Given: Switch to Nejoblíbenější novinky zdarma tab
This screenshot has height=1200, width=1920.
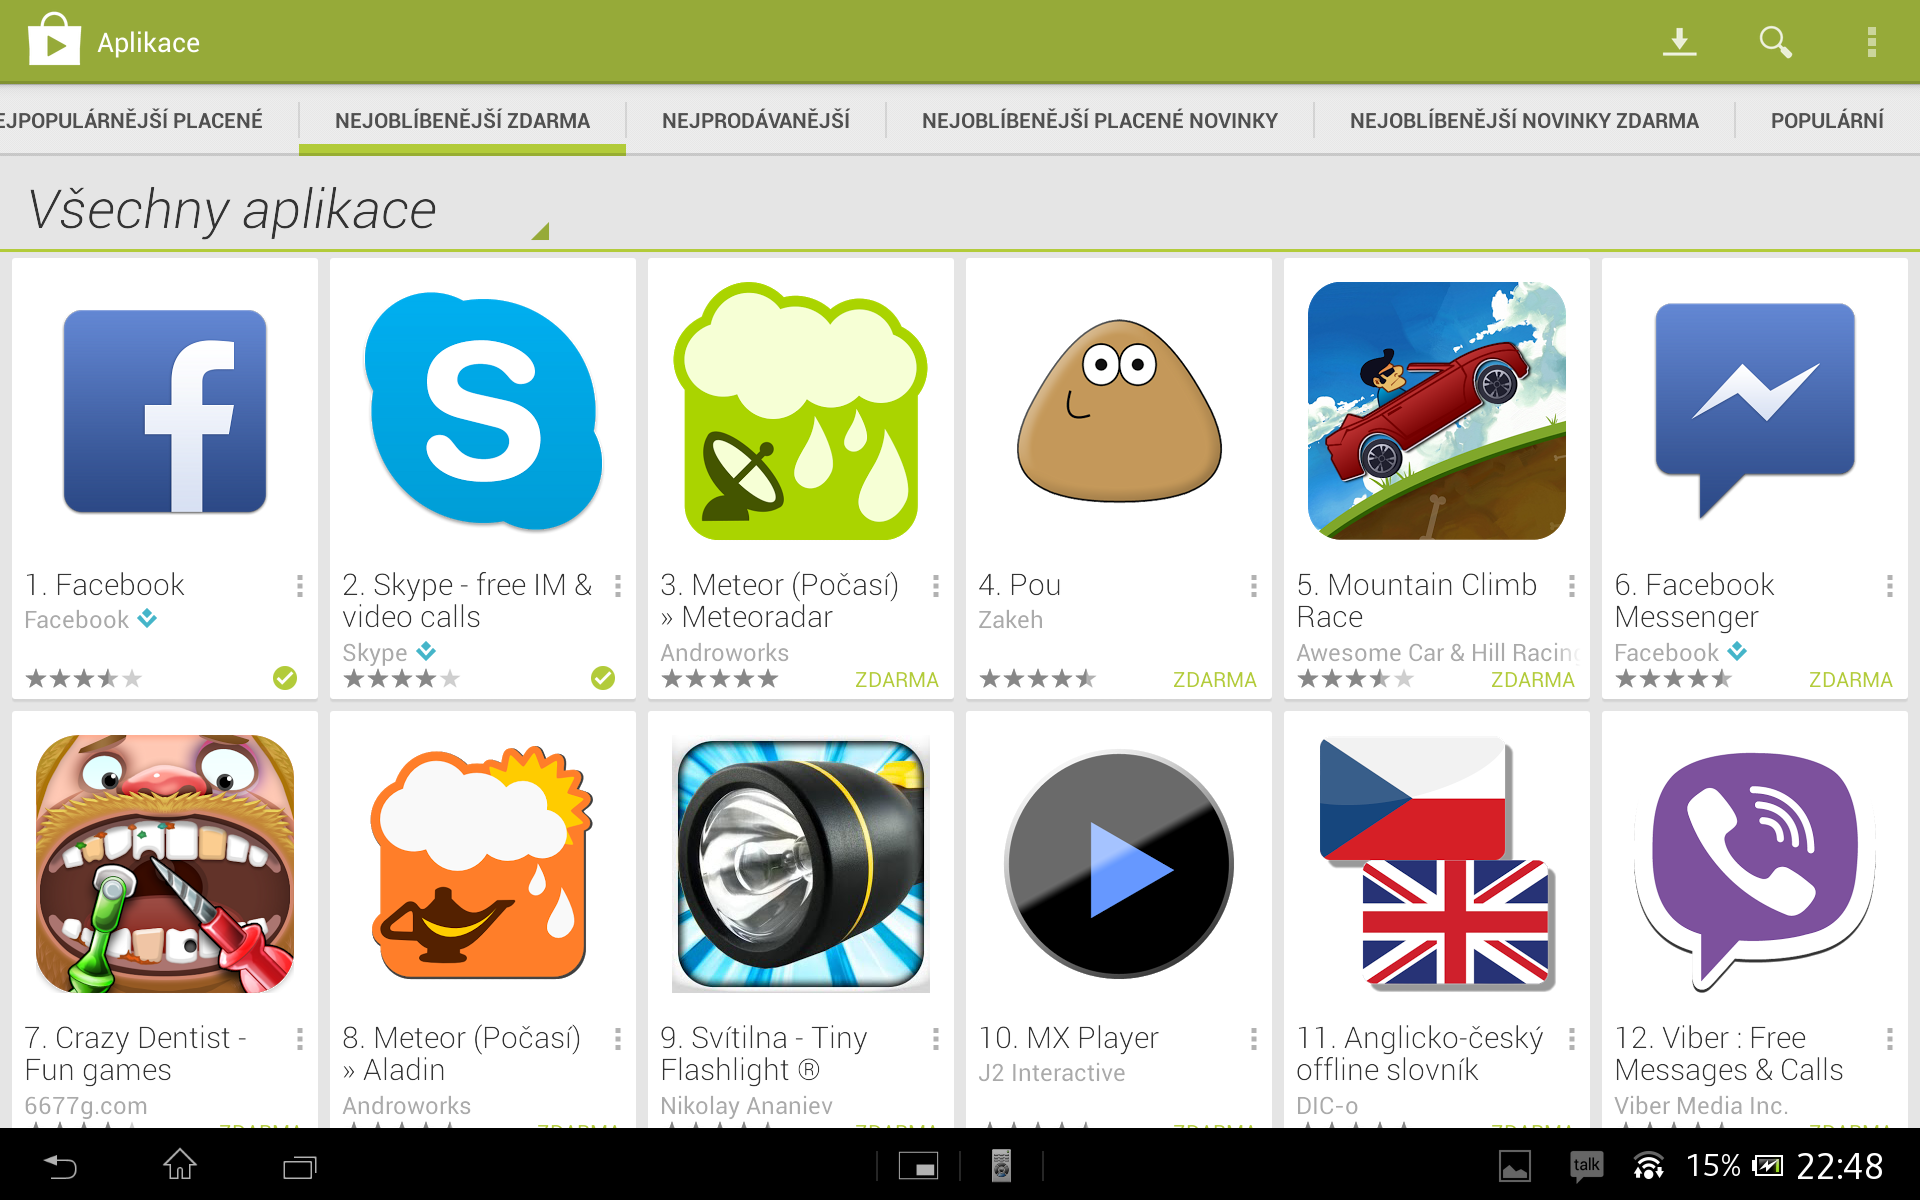Looking at the screenshot, I should (x=1524, y=121).
